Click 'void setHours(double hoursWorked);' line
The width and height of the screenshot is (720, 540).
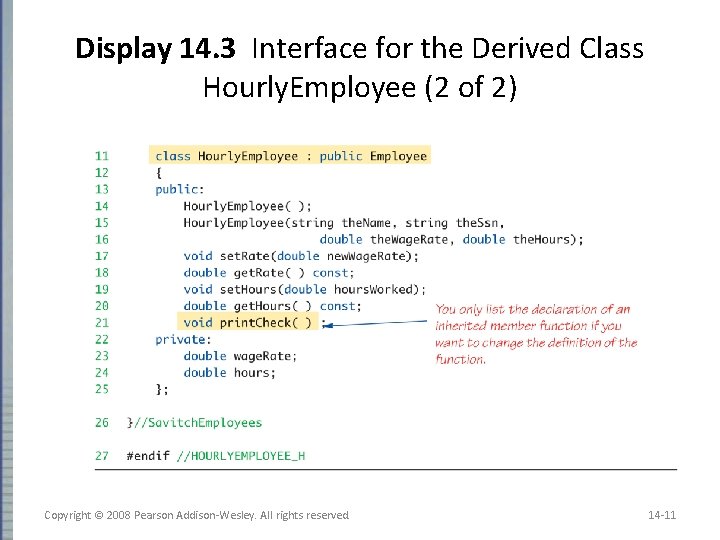(304, 289)
